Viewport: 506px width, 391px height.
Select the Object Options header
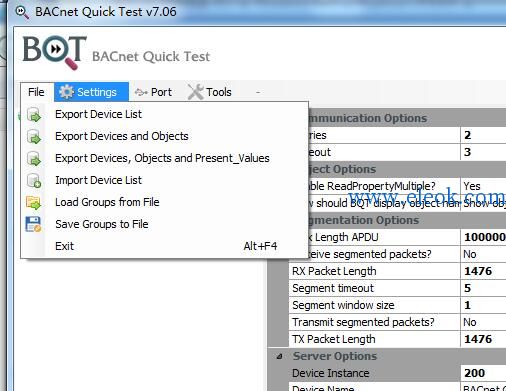pyautogui.click(x=342, y=169)
